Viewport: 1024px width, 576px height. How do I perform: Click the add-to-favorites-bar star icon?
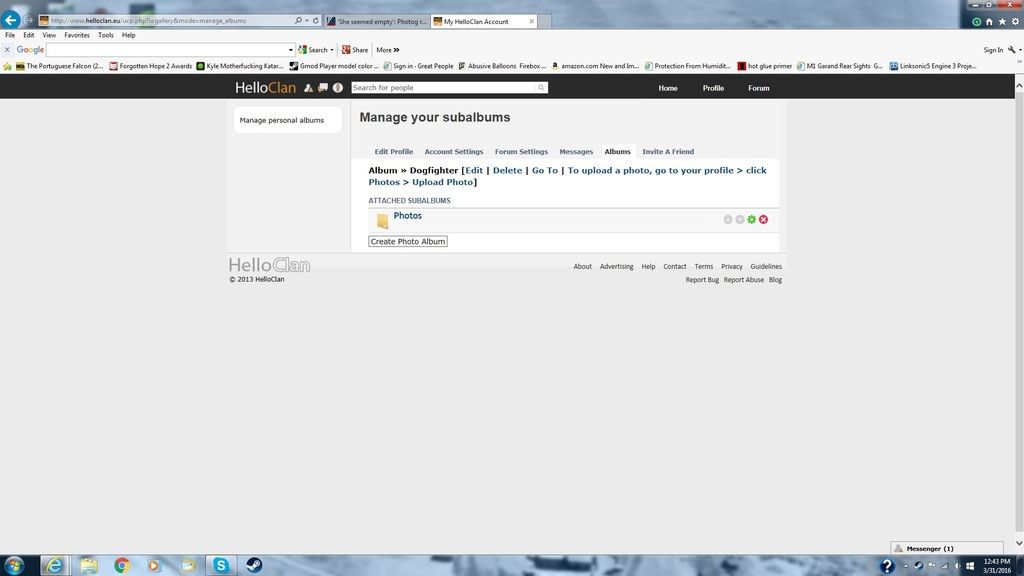coord(7,66)
